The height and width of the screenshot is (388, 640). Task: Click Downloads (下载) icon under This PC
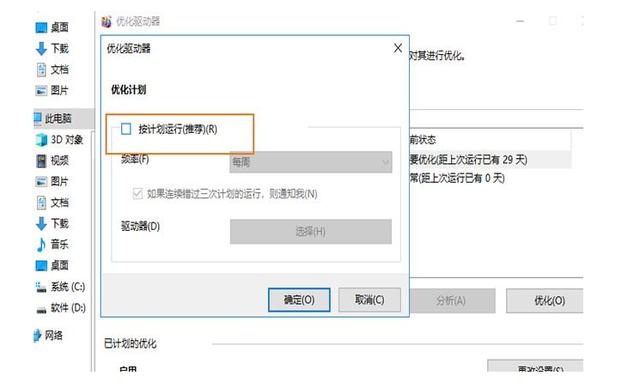(41, 224)
